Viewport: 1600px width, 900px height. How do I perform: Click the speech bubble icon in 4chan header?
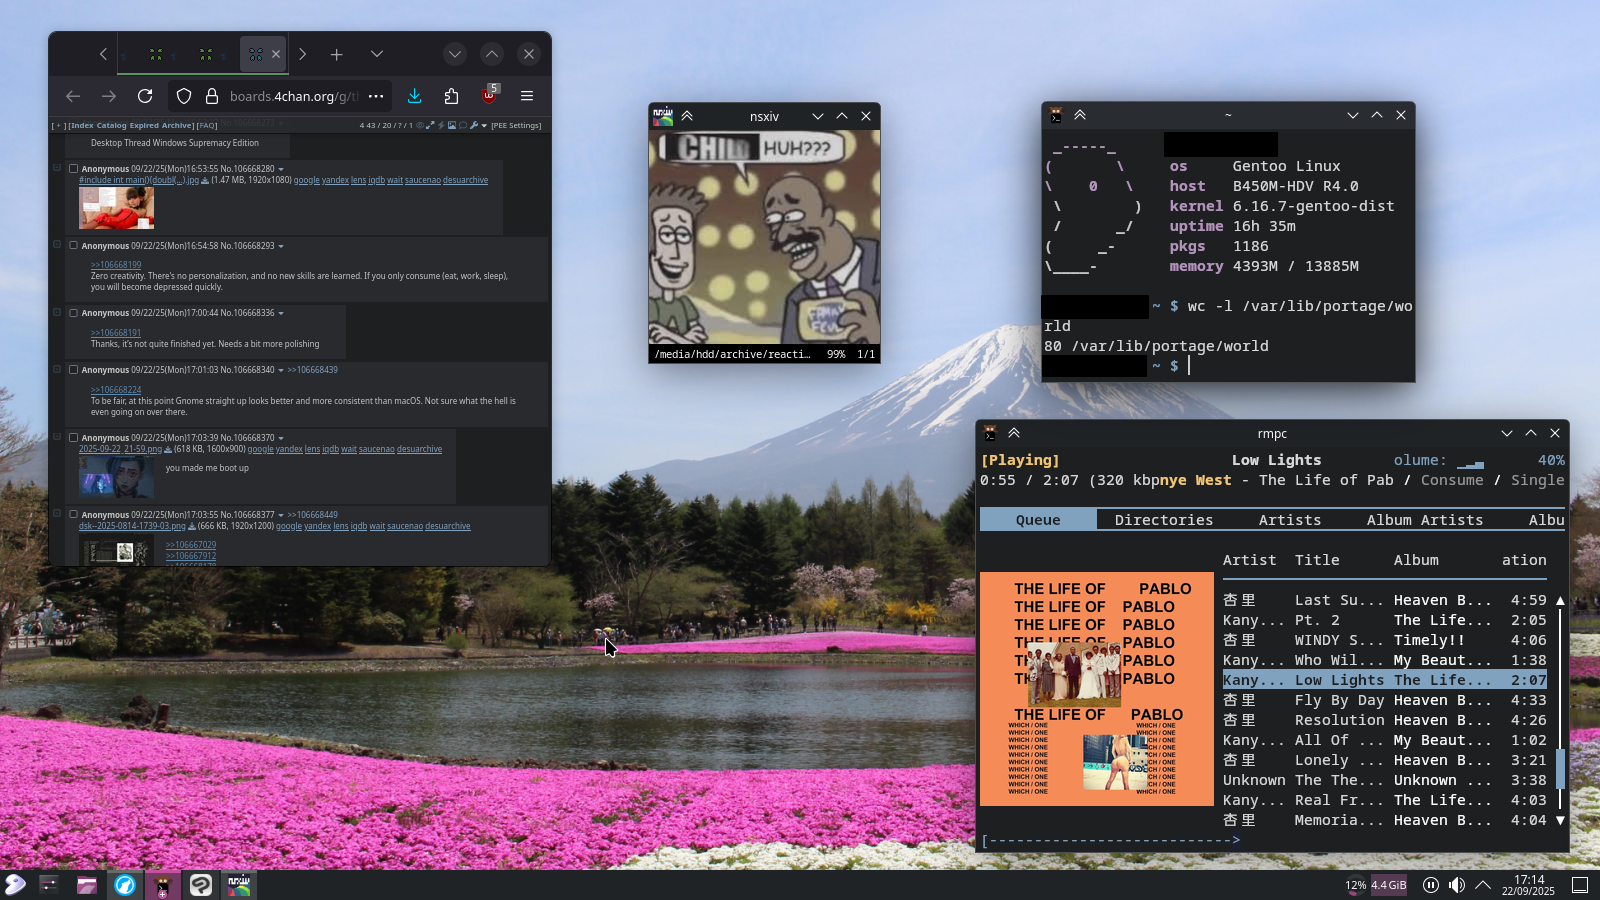click(x=463, y=125)
